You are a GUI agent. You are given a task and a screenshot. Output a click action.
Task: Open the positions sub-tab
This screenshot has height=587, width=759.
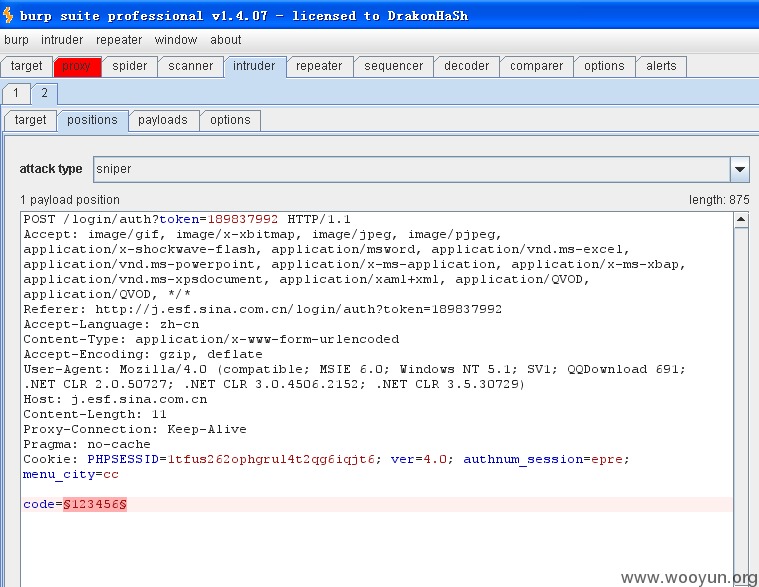point(92,120)
